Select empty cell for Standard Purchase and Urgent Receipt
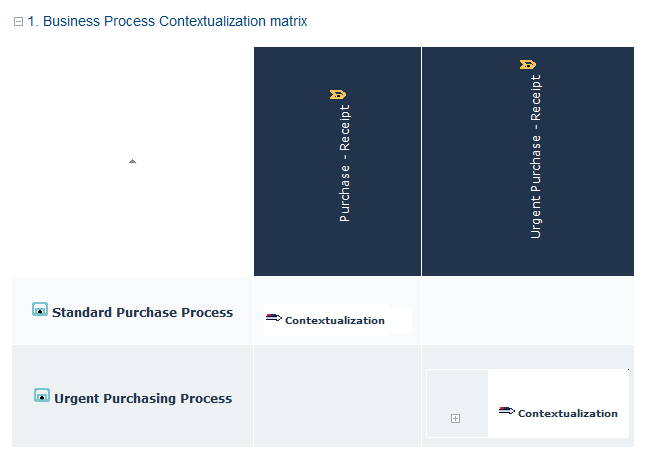This screenshot has width=653, height=453. 527,311
